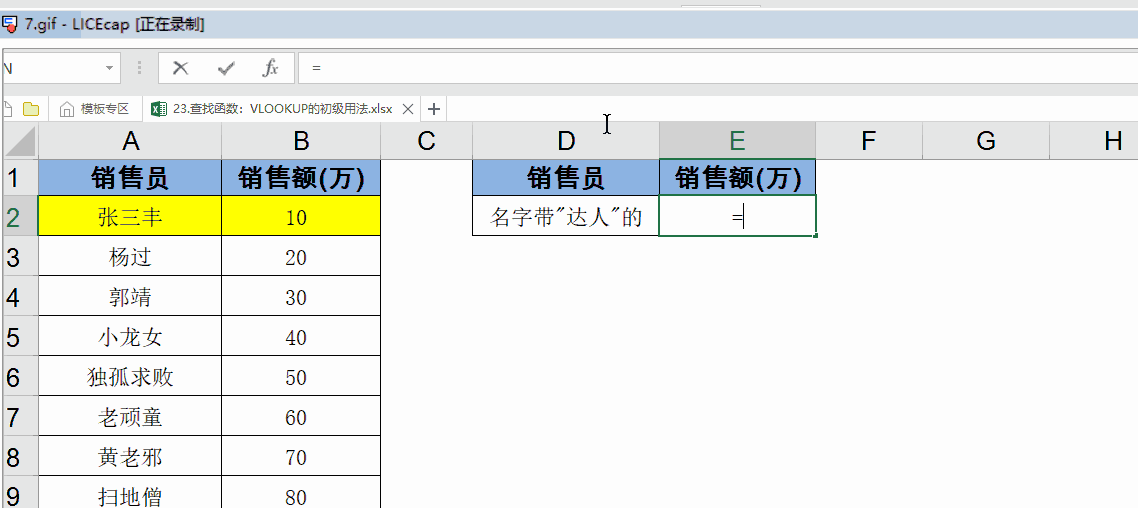The image size is (1138, 508).
Task: Click the LICEcap icon in title bar
Action: [10, 24]
